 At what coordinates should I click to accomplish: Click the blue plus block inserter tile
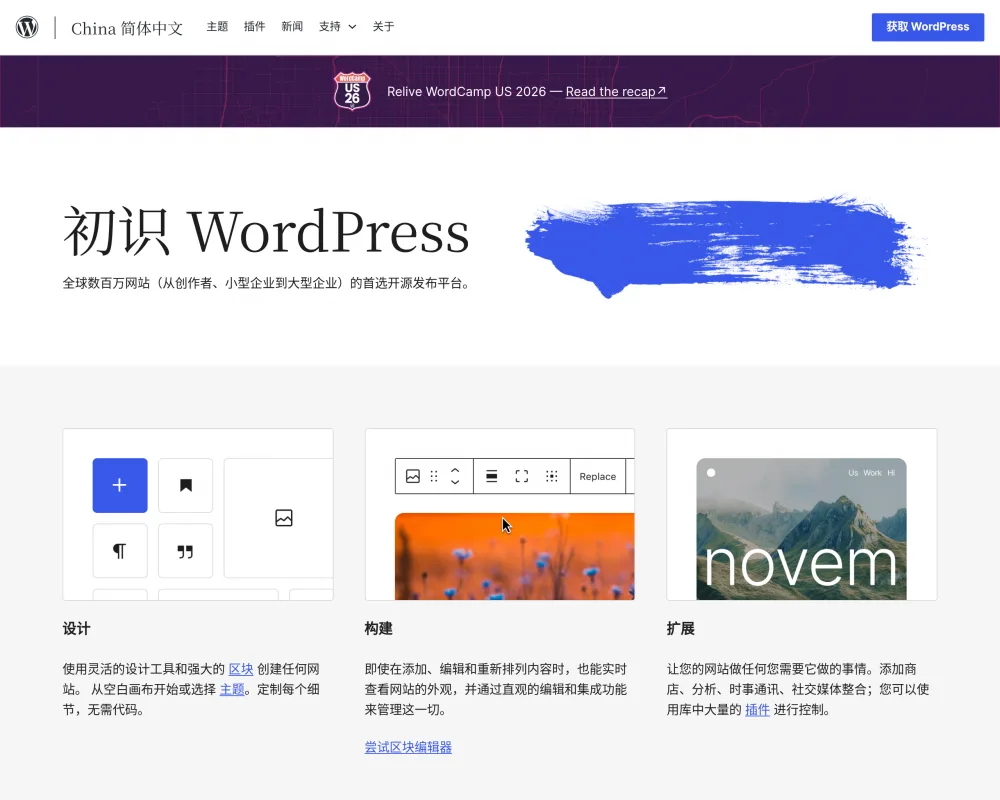click(120, 485)
